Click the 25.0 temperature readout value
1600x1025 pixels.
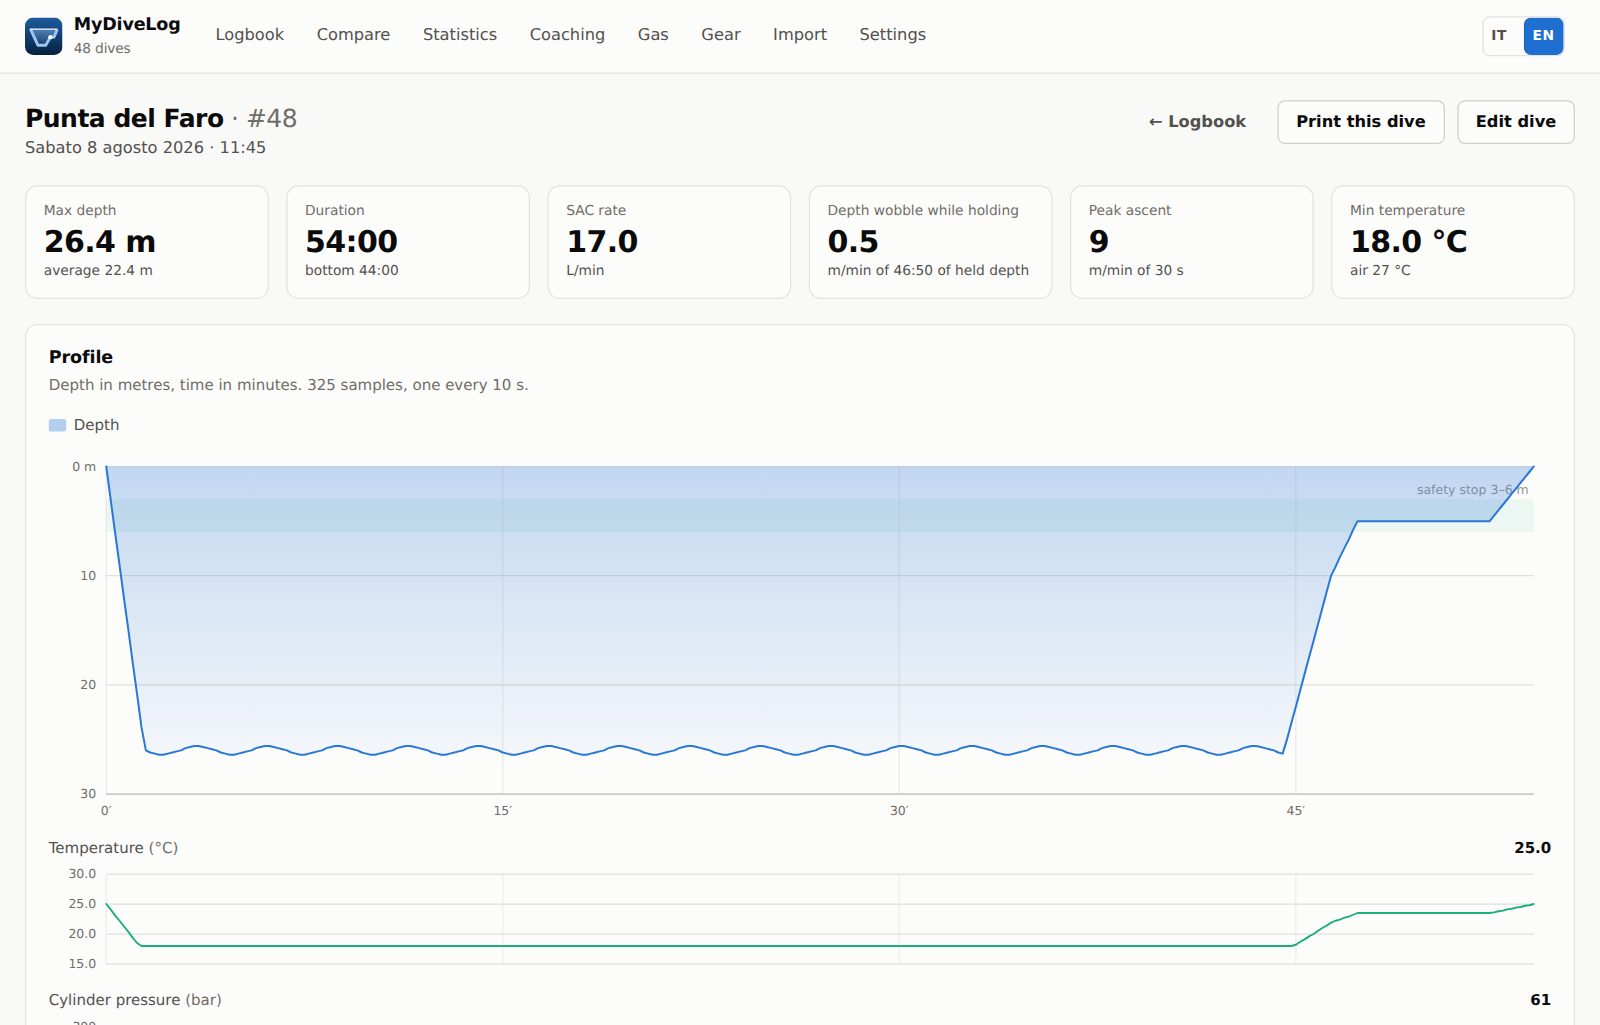pos(1532,848)
